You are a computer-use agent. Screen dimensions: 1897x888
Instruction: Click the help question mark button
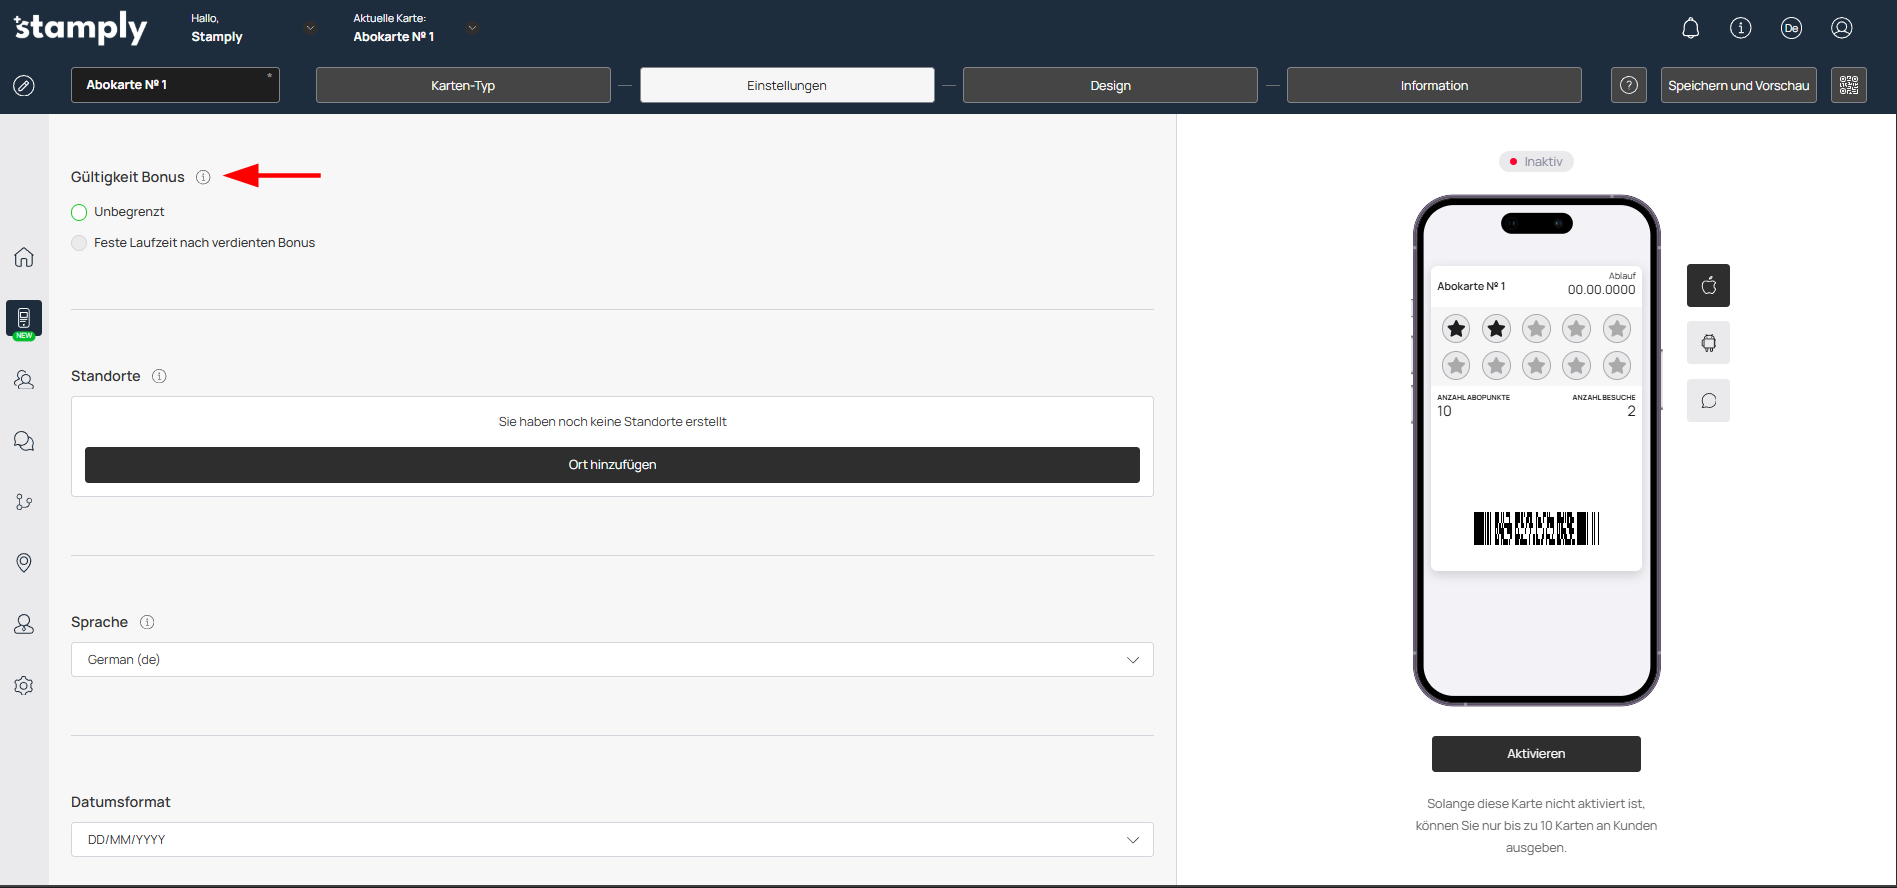pos(1628,85)
